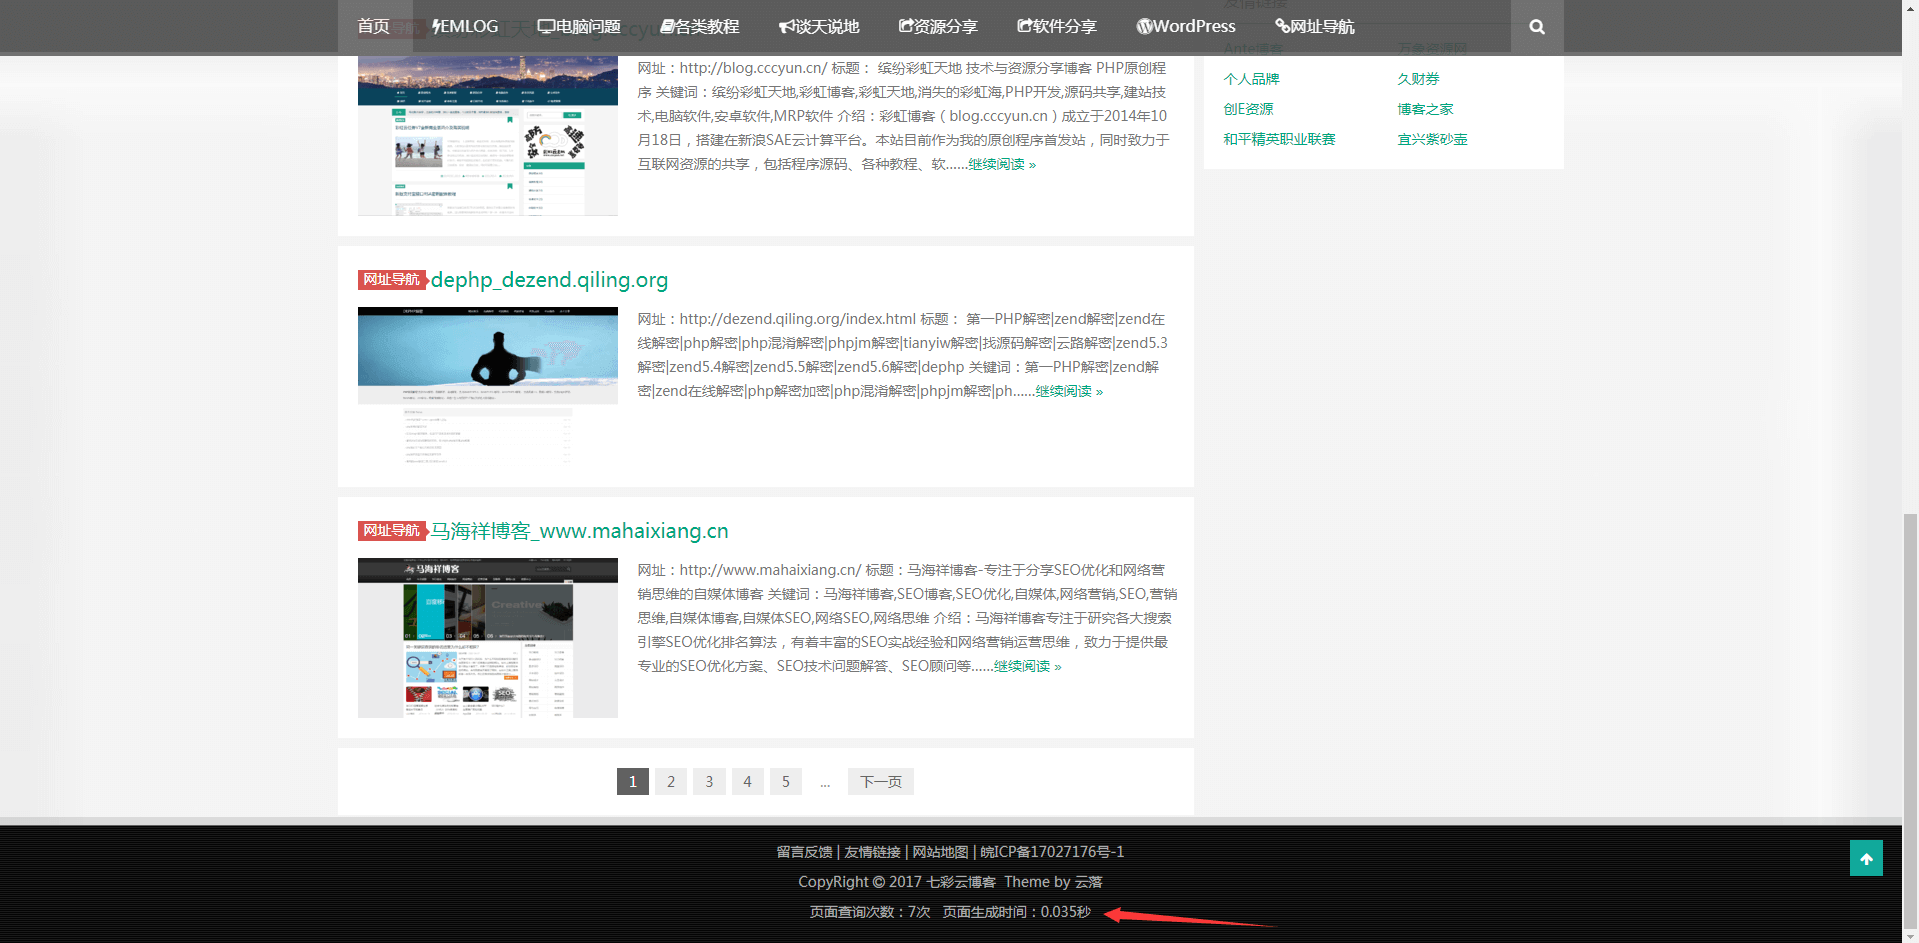Open the 马海祥博客 article title link

pyautogui.click(x=579, y=531)
